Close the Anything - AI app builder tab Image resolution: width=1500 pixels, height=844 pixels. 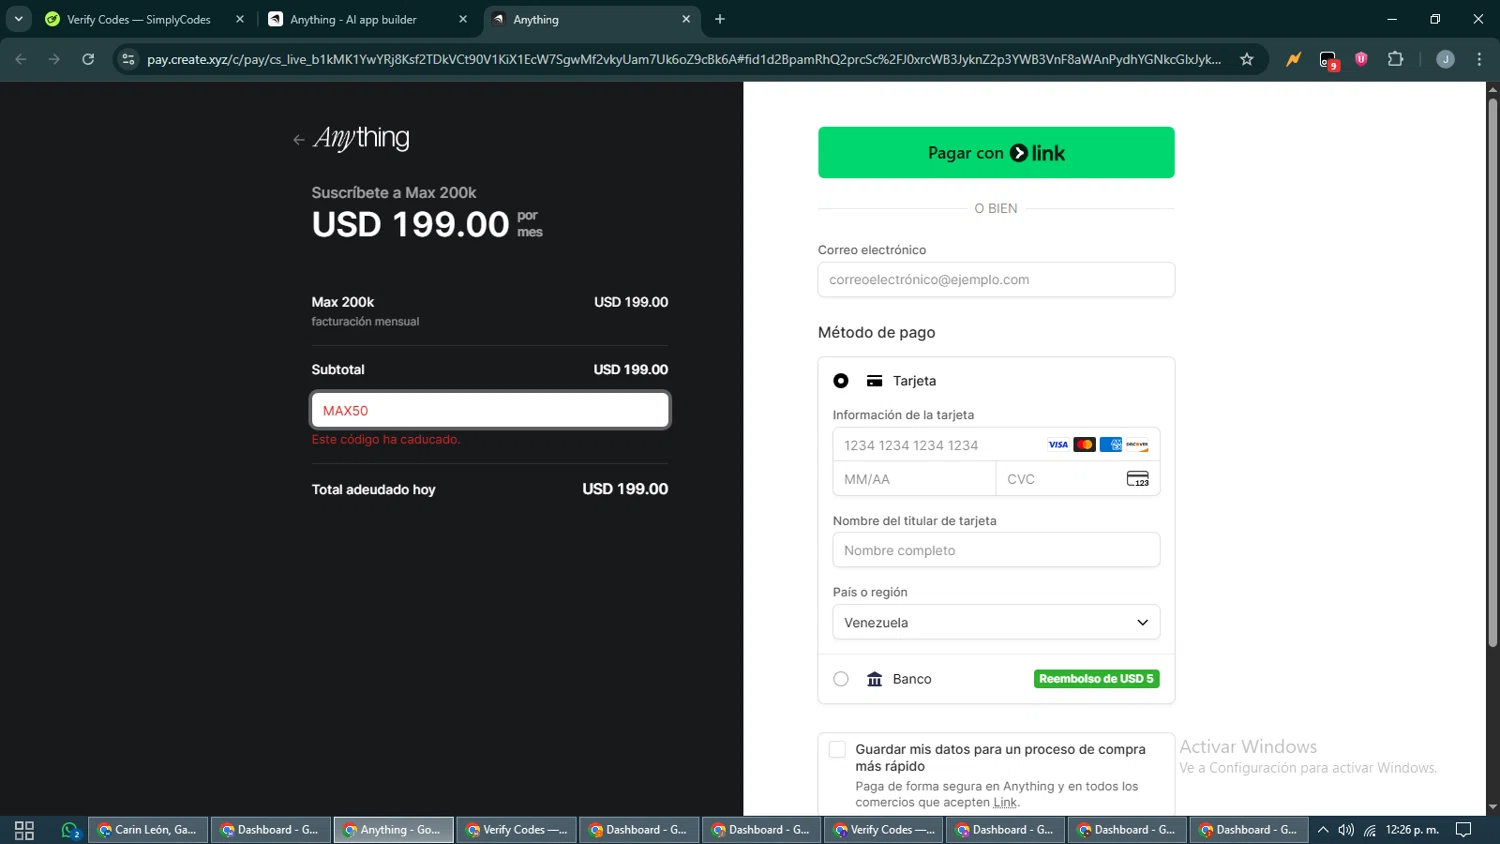(463, 19)
